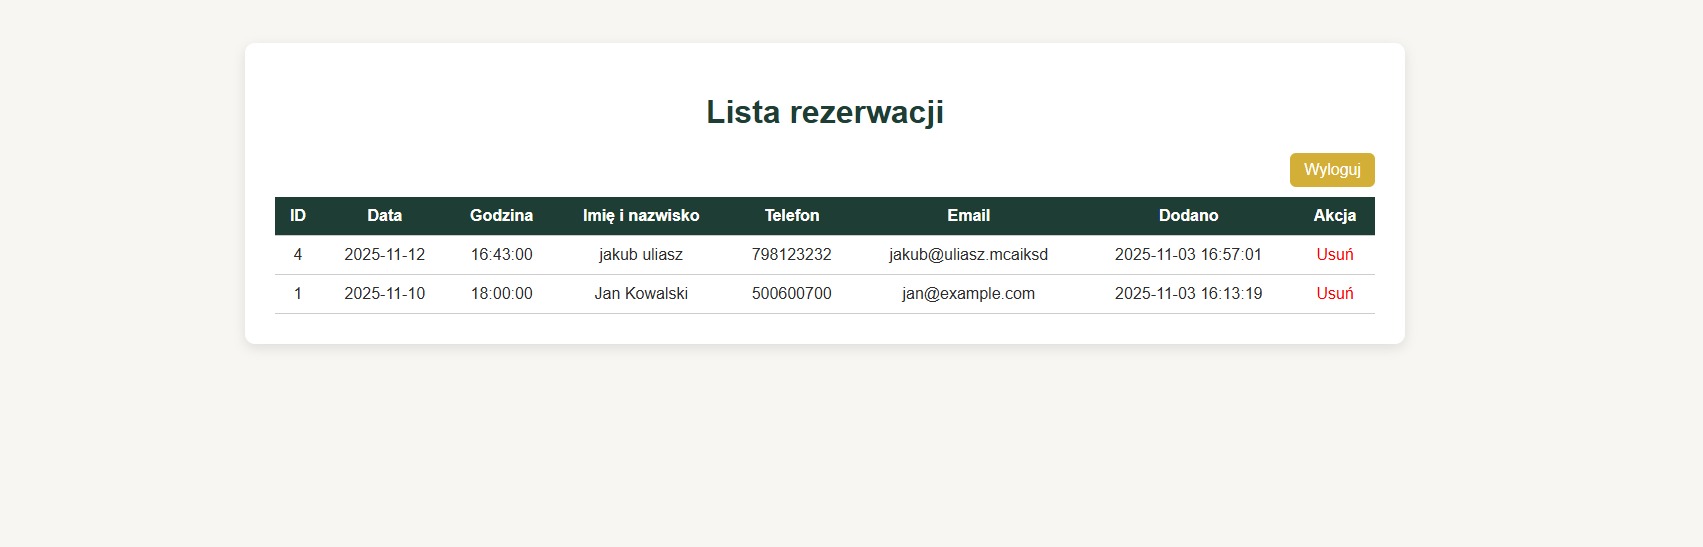Click the Akcja column header
Viewport: 1703px width, 547px height.
point(1334,216)
